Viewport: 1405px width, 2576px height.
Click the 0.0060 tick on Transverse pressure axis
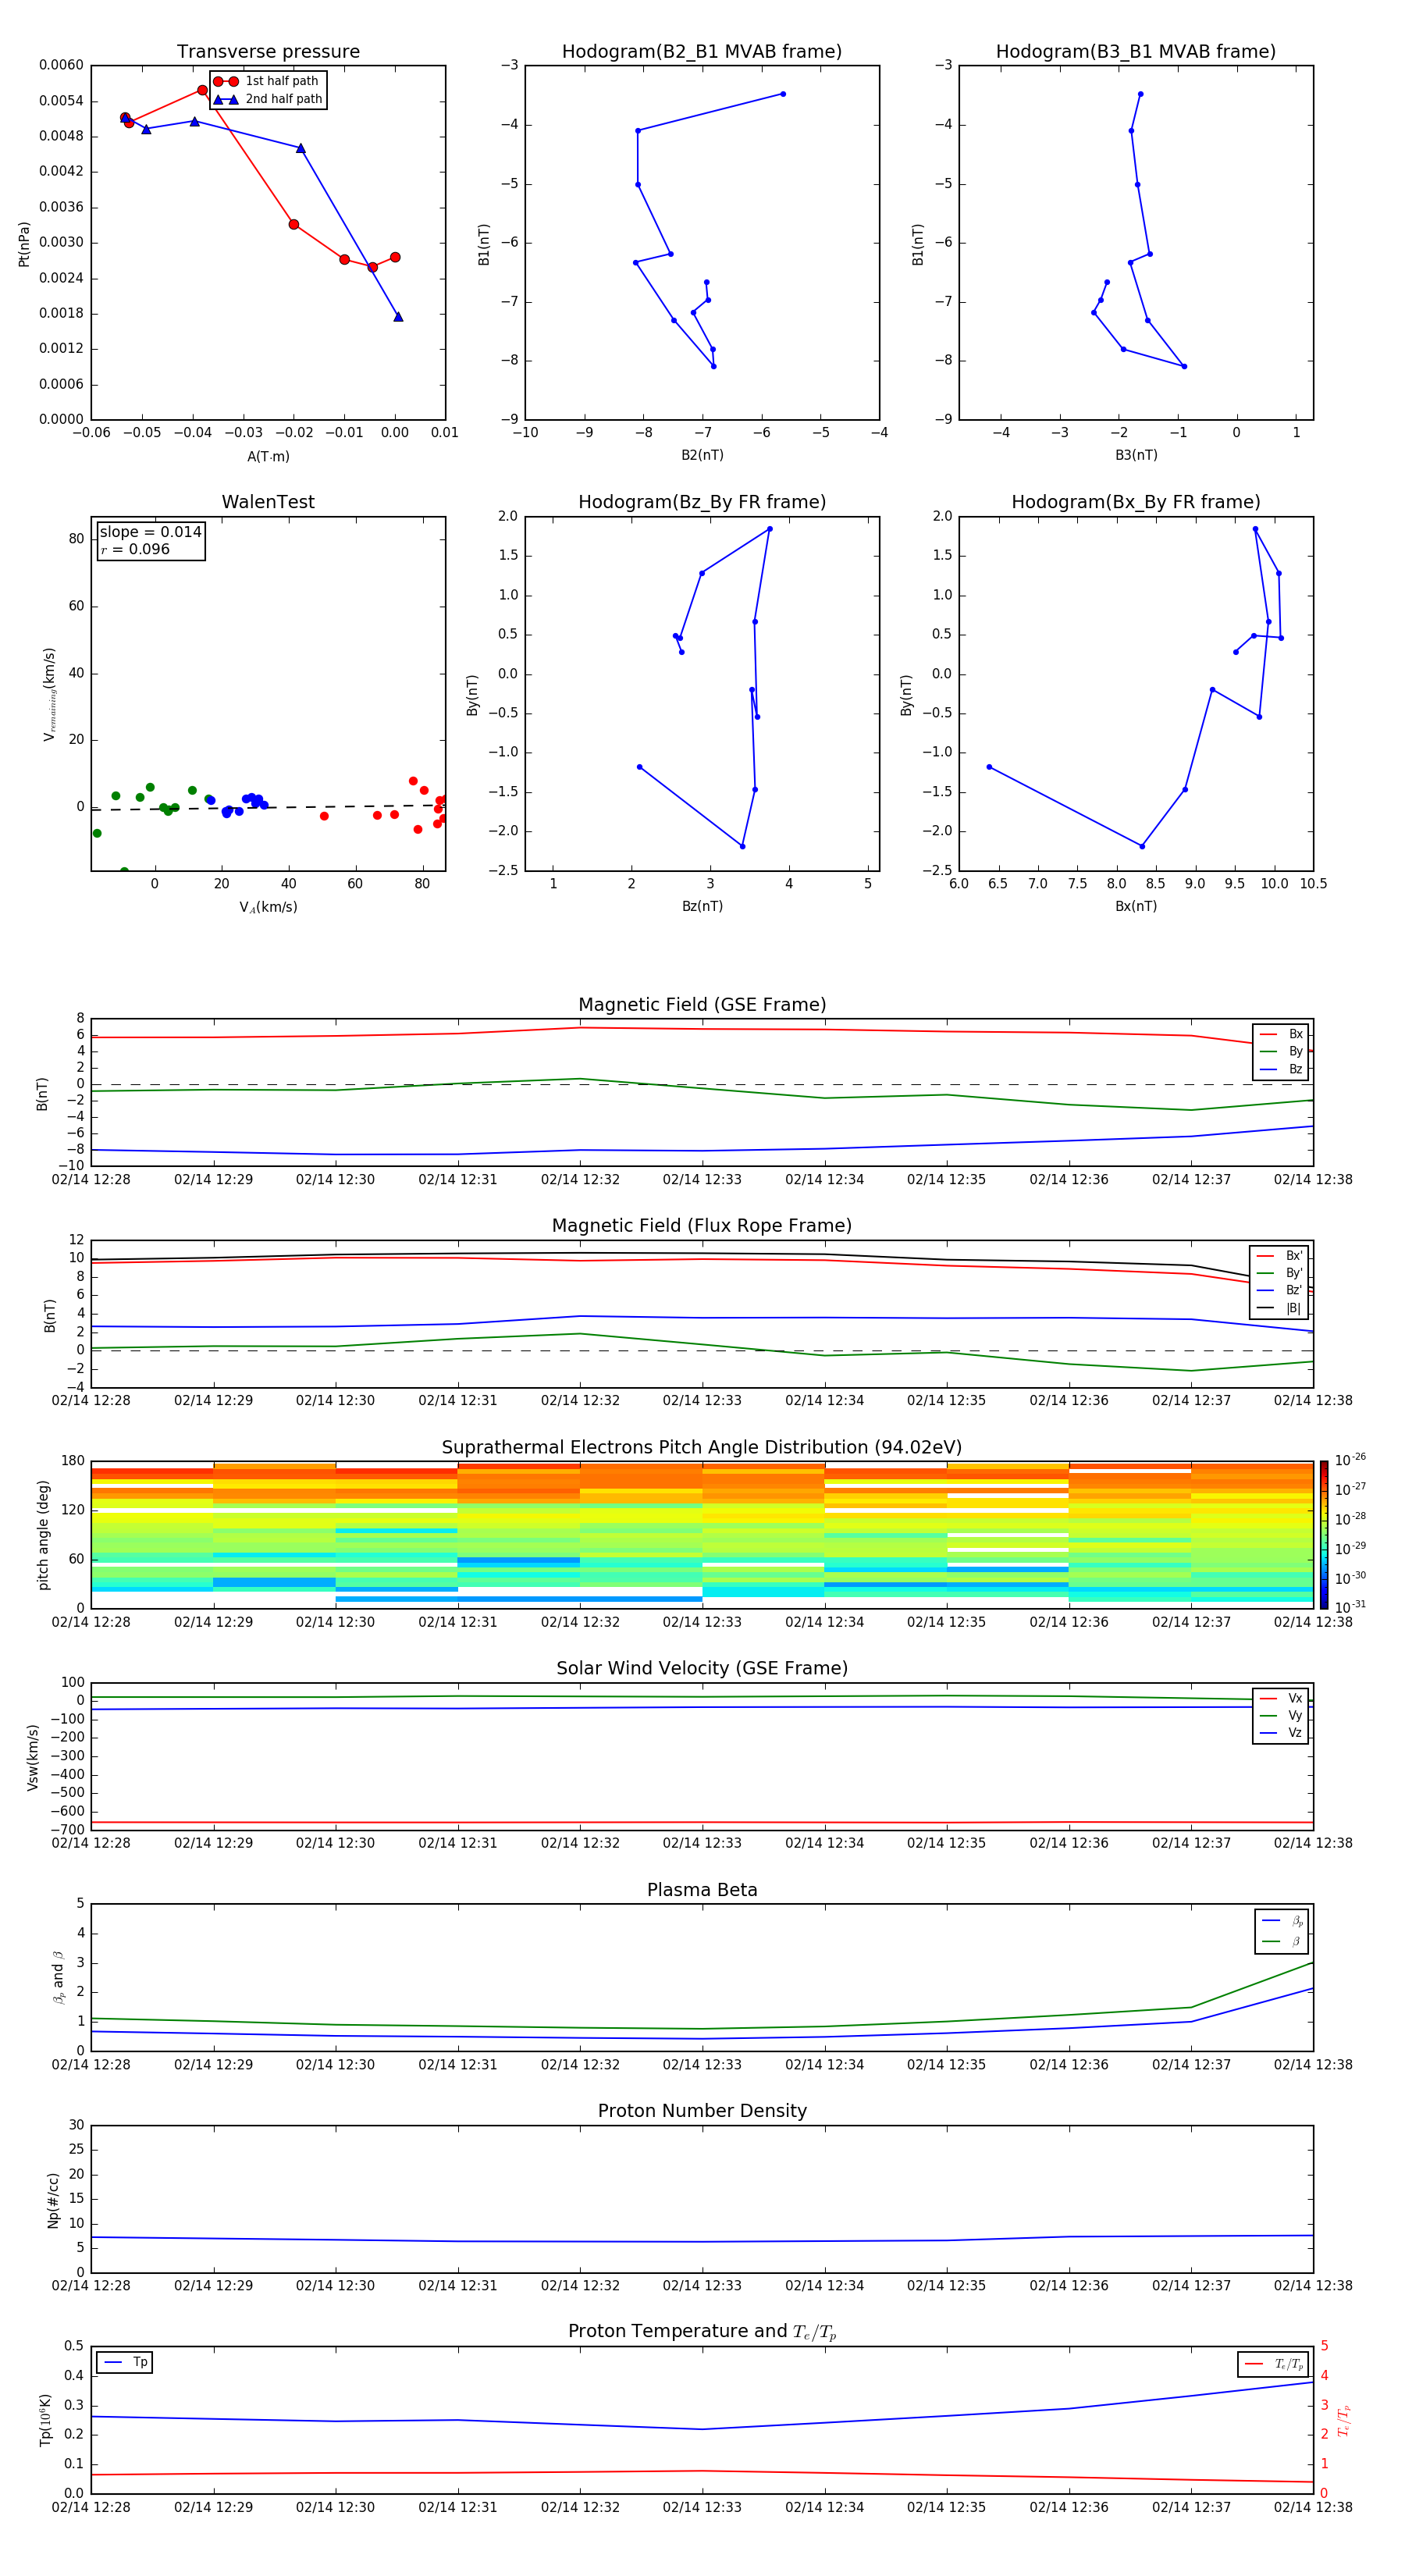61,65
